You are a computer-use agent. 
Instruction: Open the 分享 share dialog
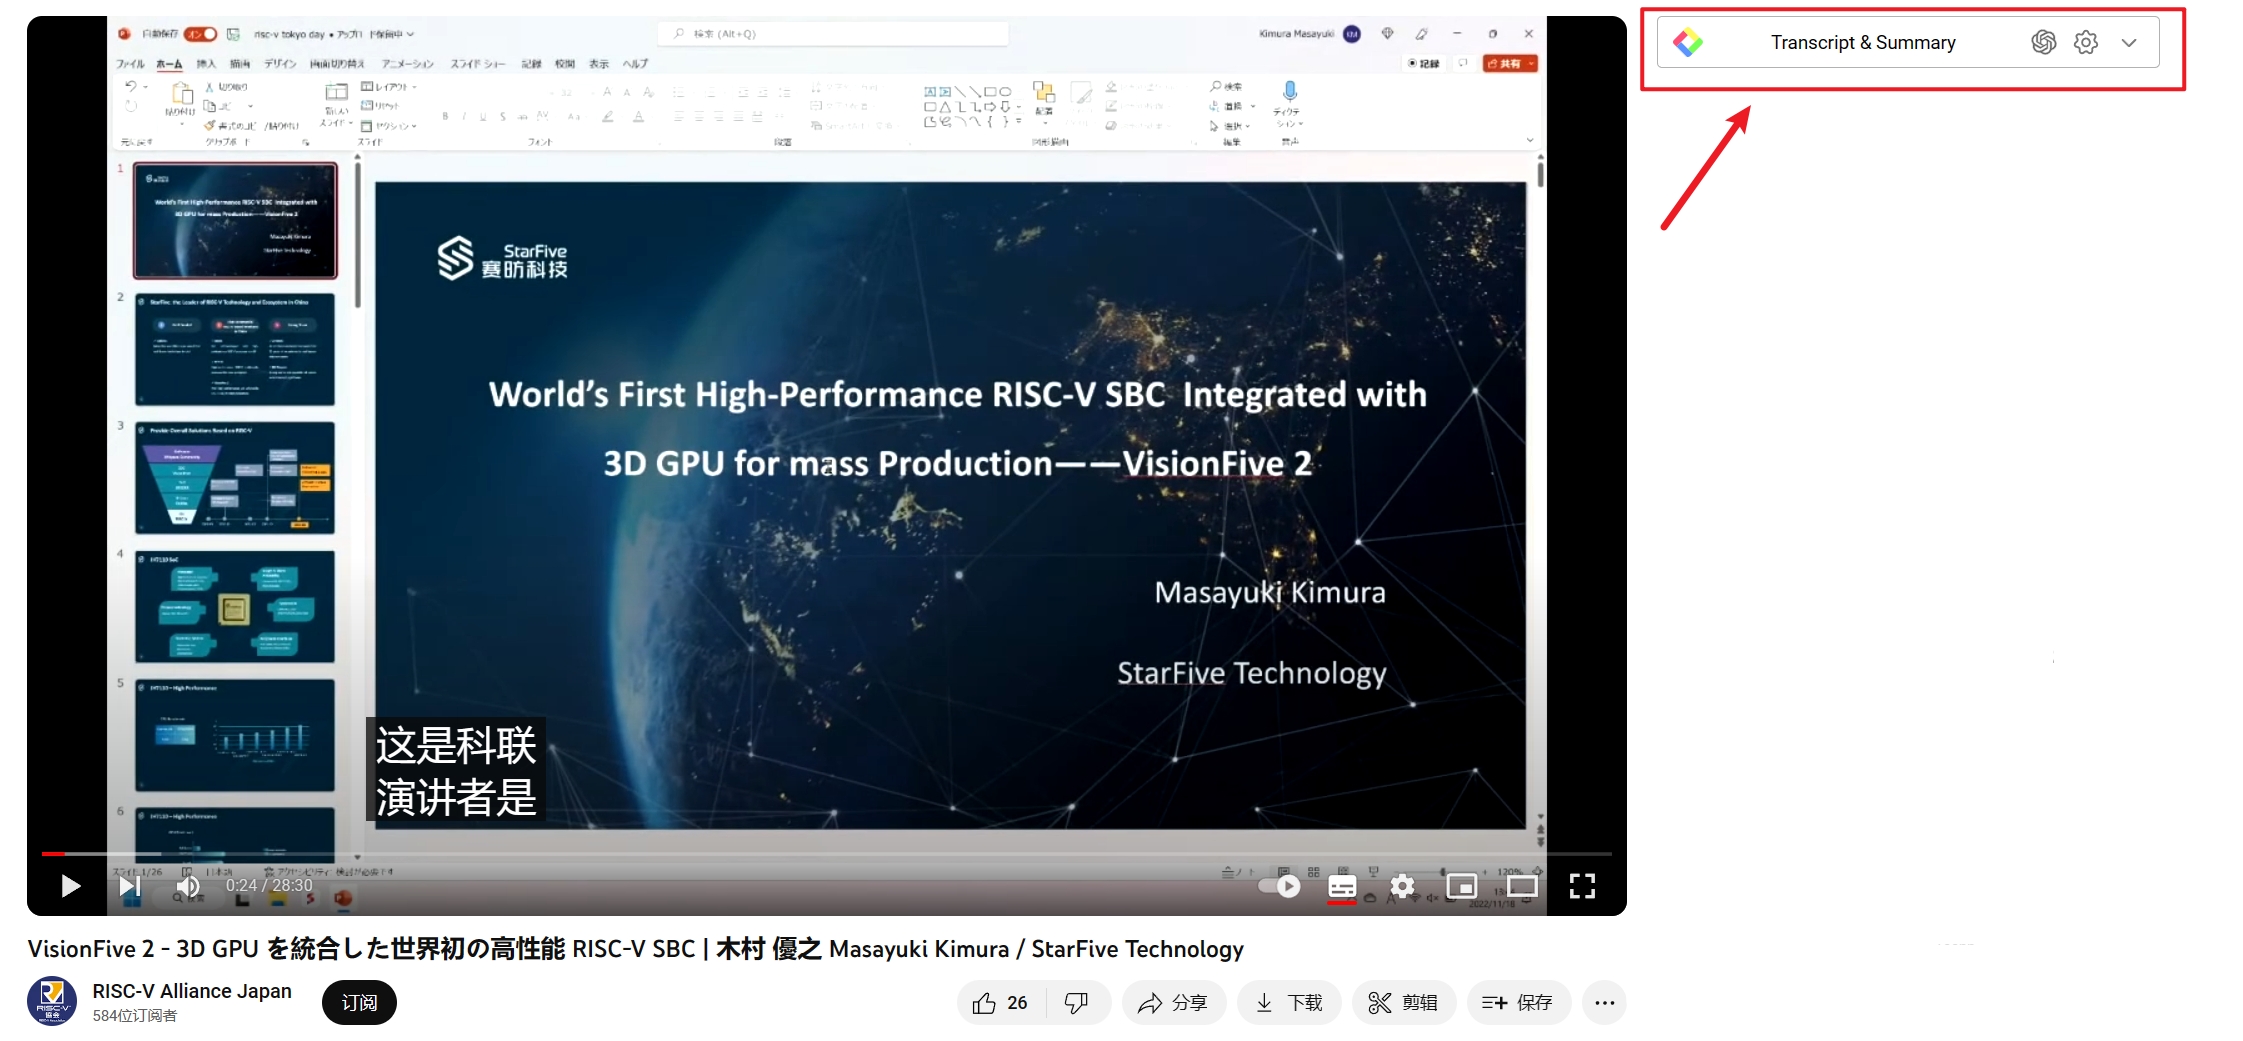point(1173,1003)
